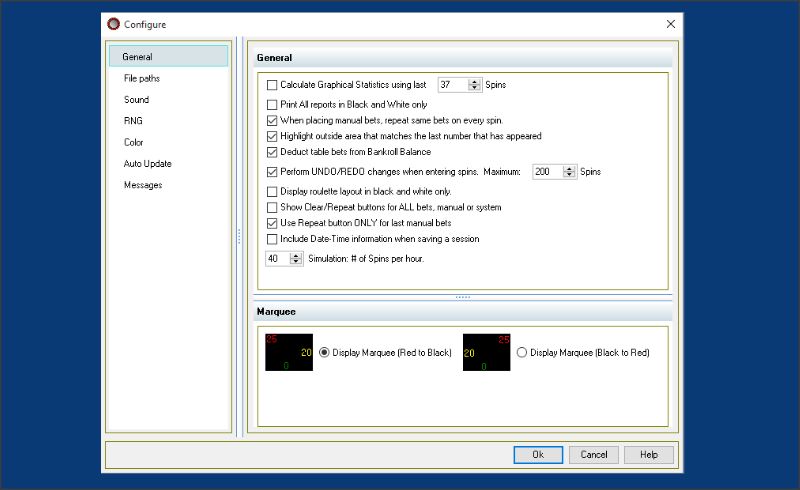The height and width of the screenshot is (490, 800).
Task: Click the statistics spins count stepper arrows
Action: coord(474,85)
